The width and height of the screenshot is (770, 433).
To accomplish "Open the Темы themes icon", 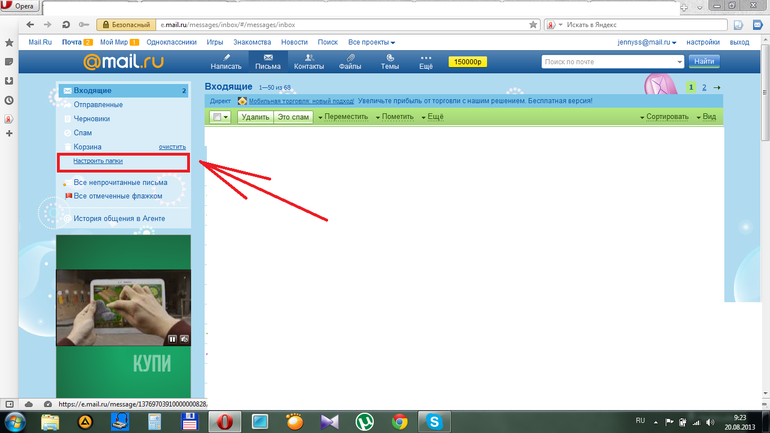I will click(x=390, y=58).
